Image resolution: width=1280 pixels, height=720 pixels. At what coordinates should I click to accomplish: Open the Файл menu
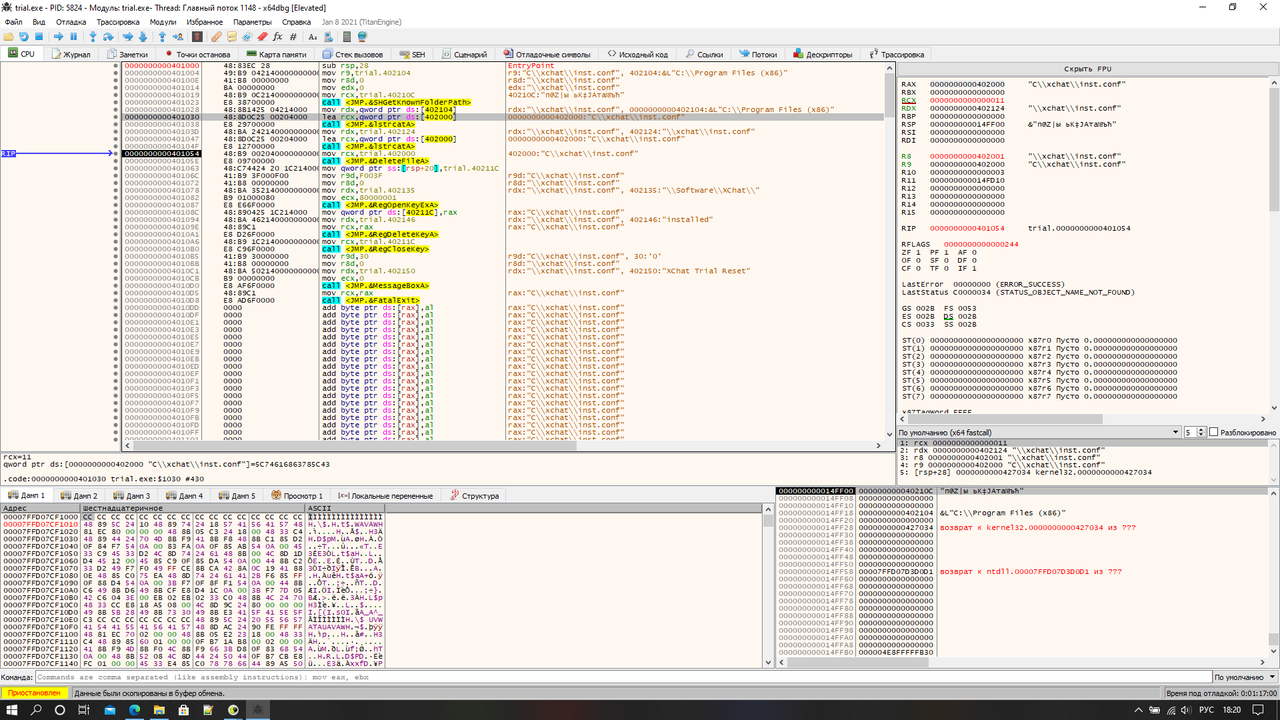click(x=13, y=21)
